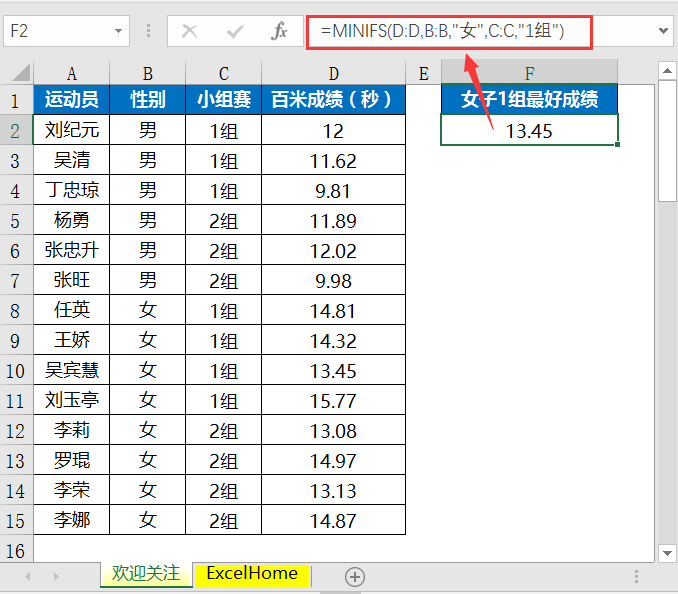Click score cell 14.97
678x594 pixels.
coord(333,460)
